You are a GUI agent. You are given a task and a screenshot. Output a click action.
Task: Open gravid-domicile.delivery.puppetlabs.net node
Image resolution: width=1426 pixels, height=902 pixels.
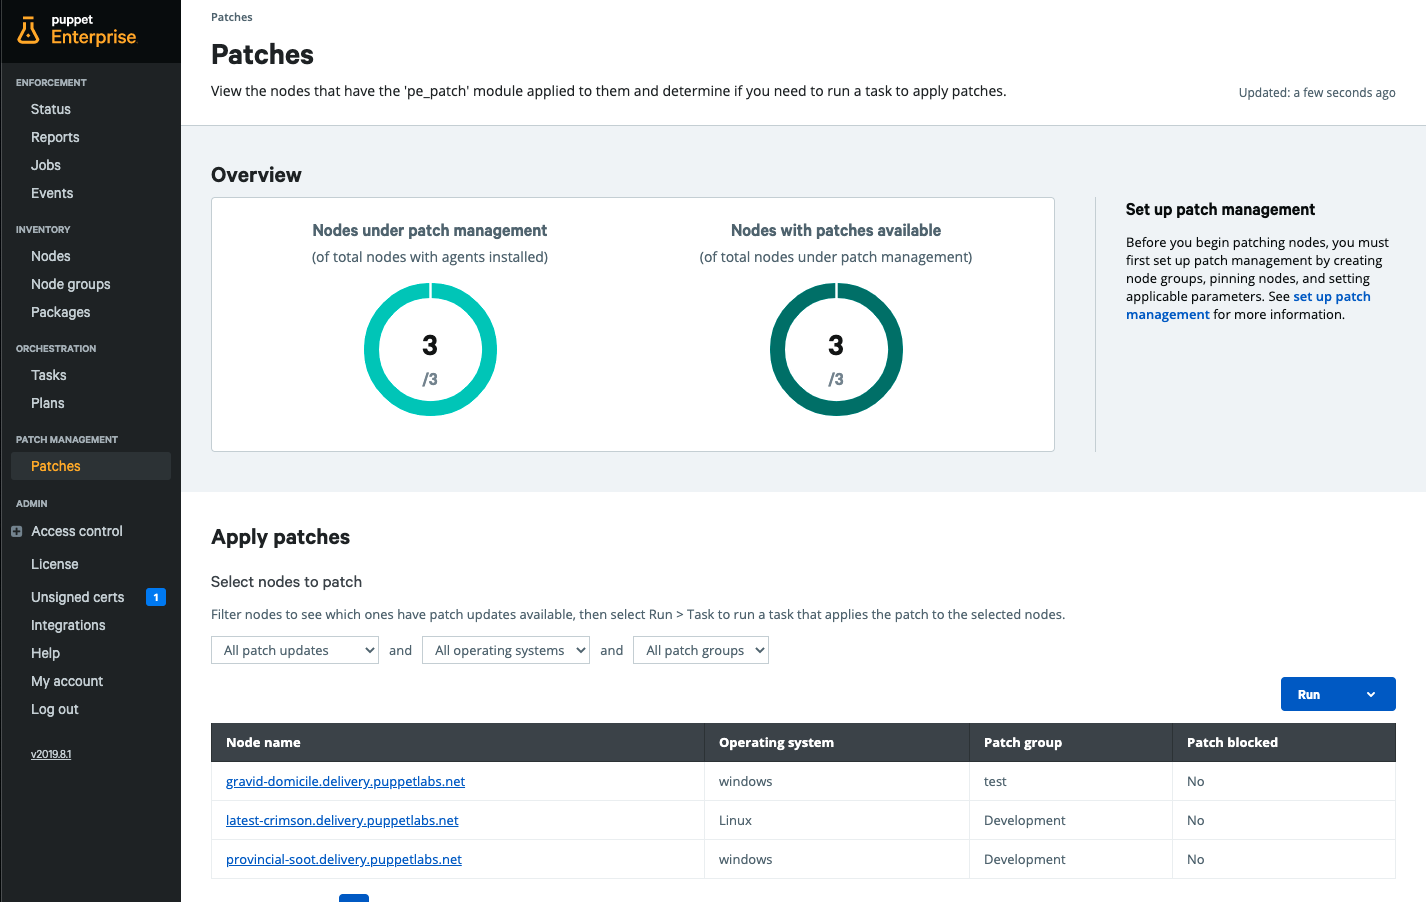(345, 781)
